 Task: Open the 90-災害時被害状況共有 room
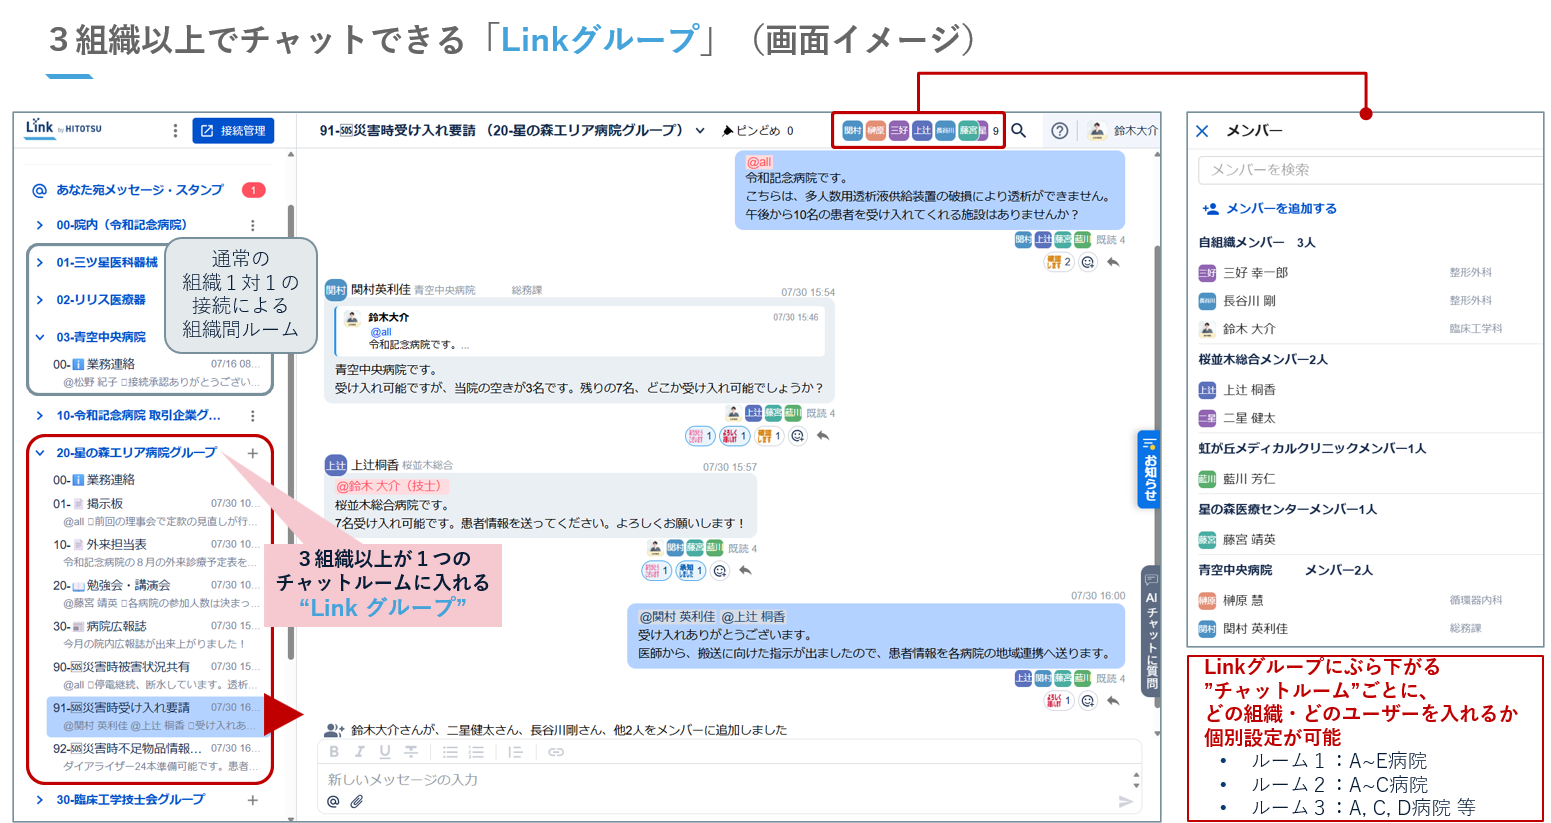tap(157, 675)
